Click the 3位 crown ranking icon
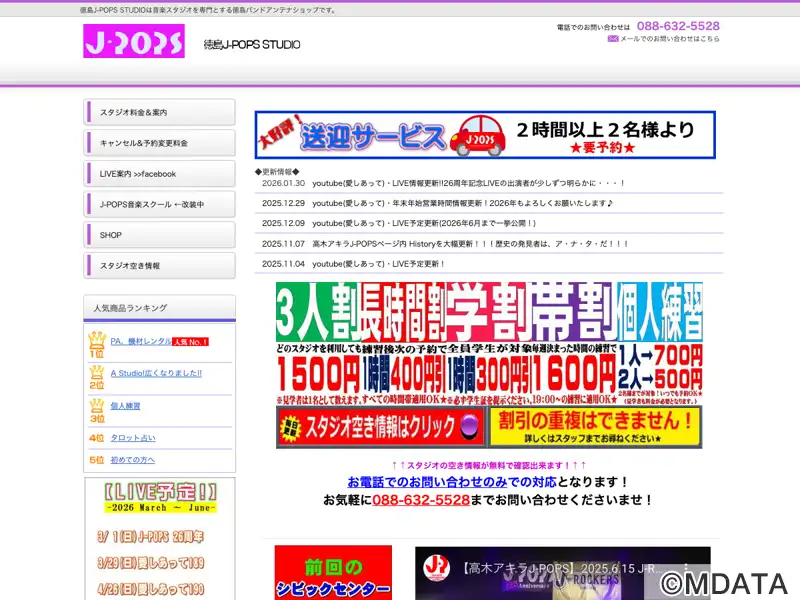The image size is (800, 600). tap(96, 409)
